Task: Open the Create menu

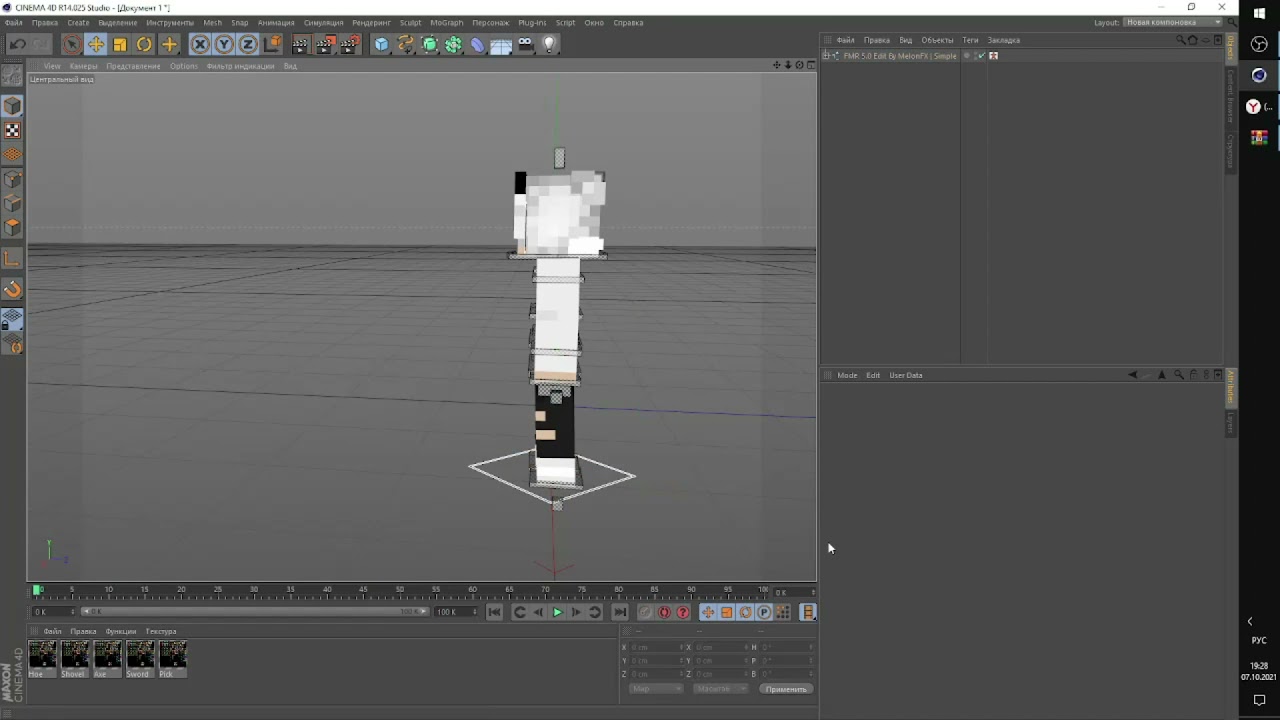Action: pos(78,22)
